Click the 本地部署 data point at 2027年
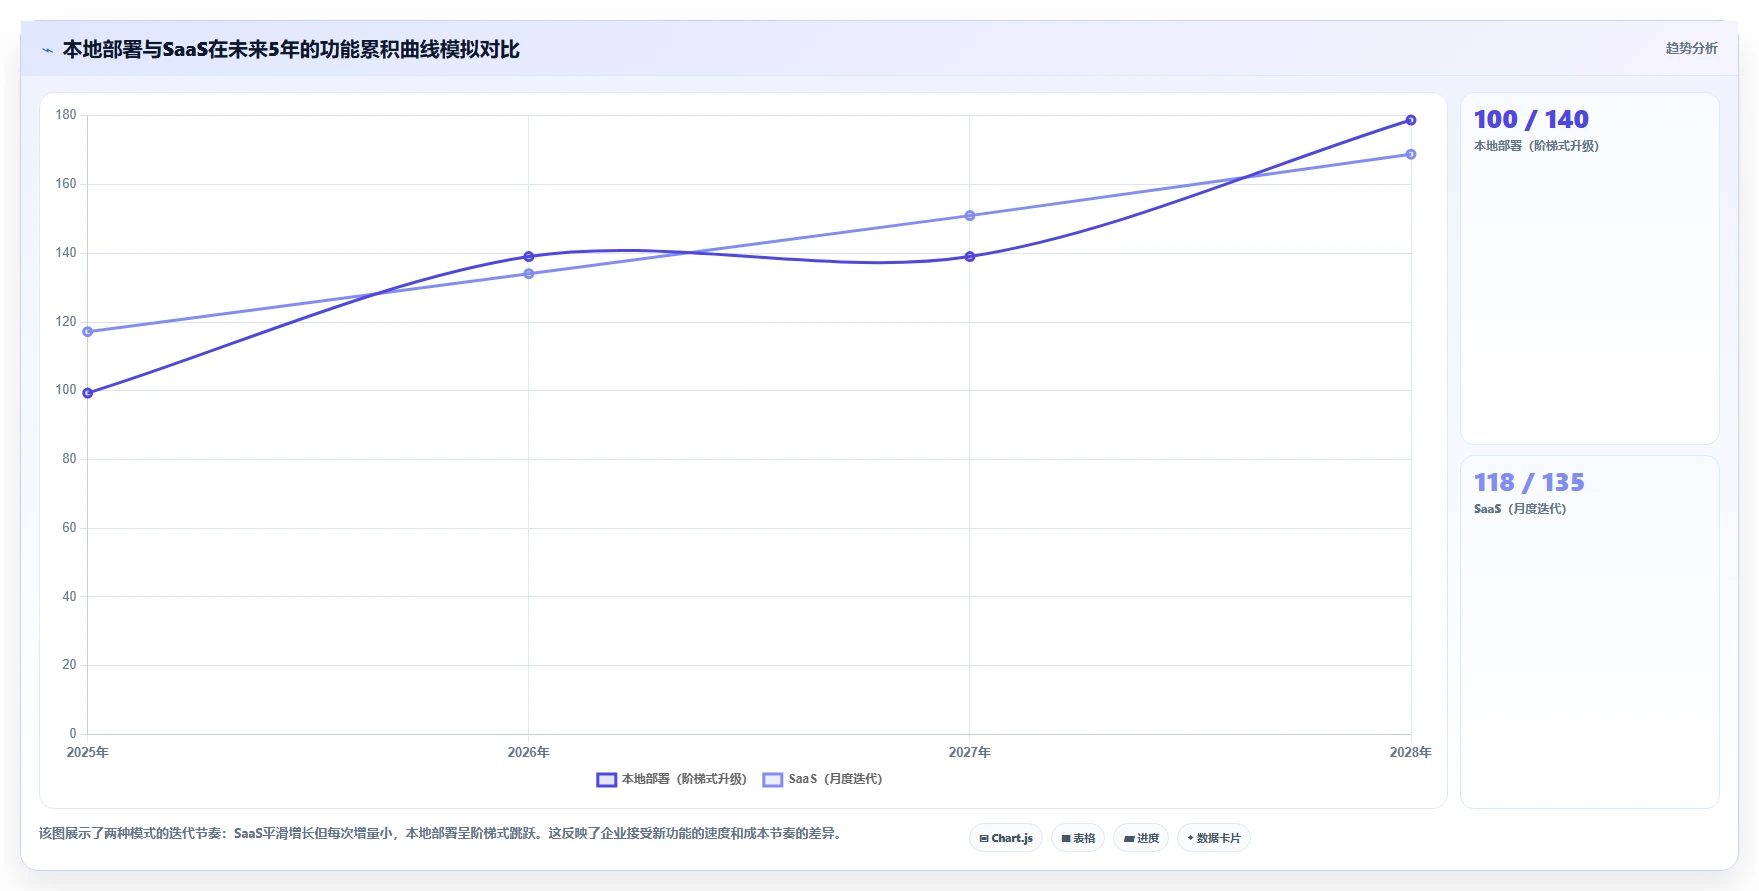1759x891 pixels. click(x=970, y=257)
